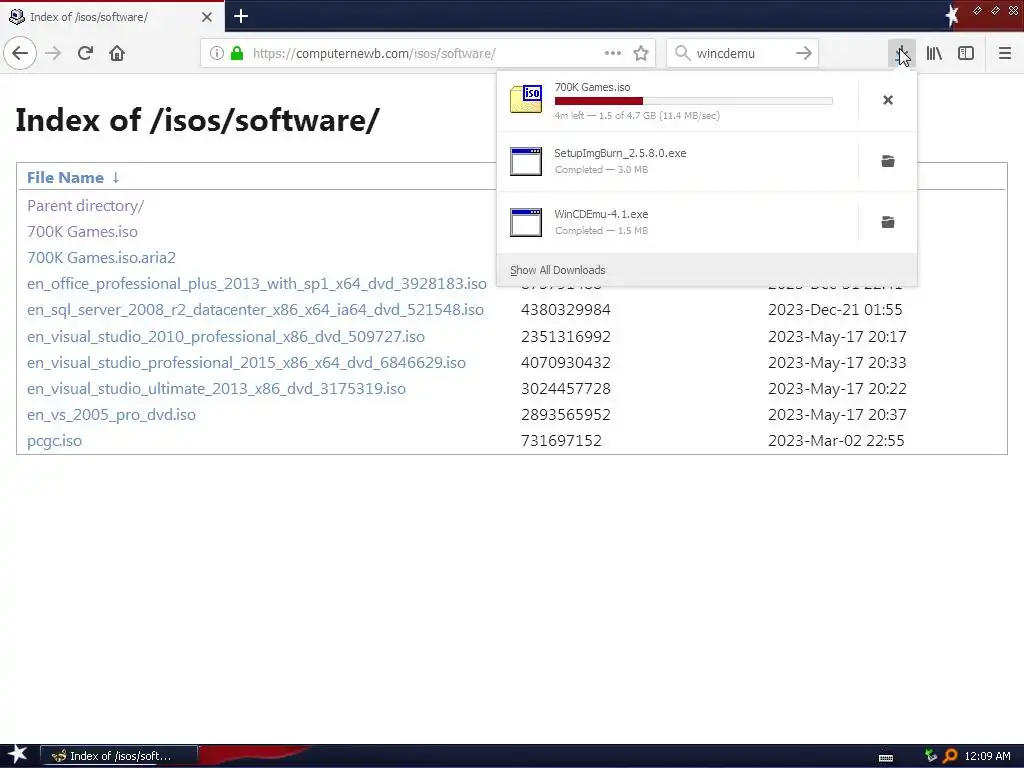
Task: Bookmark this page with the star
Action: pyautogui.click(x=641, y=53)
